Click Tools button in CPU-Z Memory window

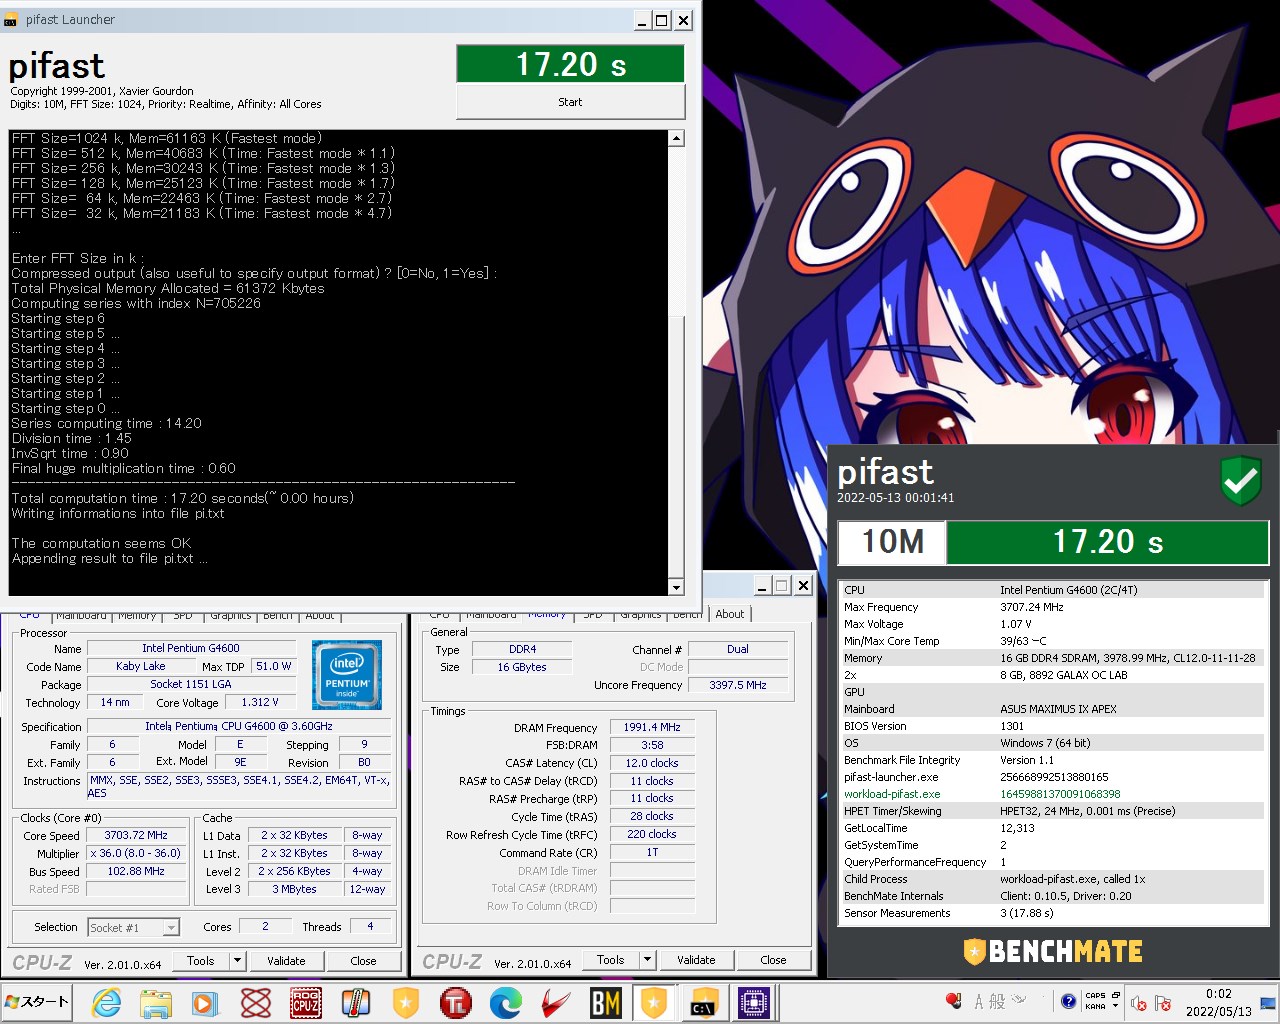coord(611,960)
